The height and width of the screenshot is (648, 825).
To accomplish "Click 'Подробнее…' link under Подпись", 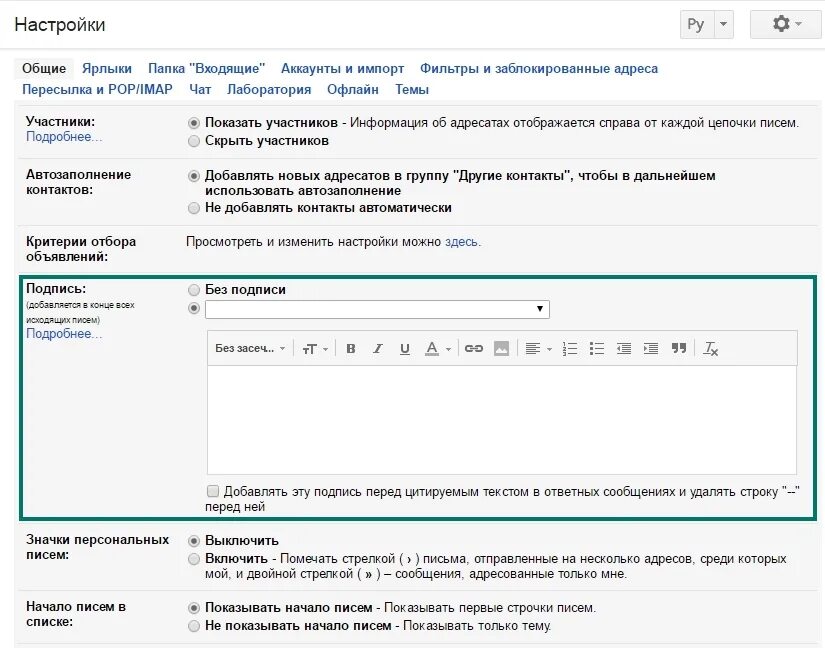I will coord(64,334).
